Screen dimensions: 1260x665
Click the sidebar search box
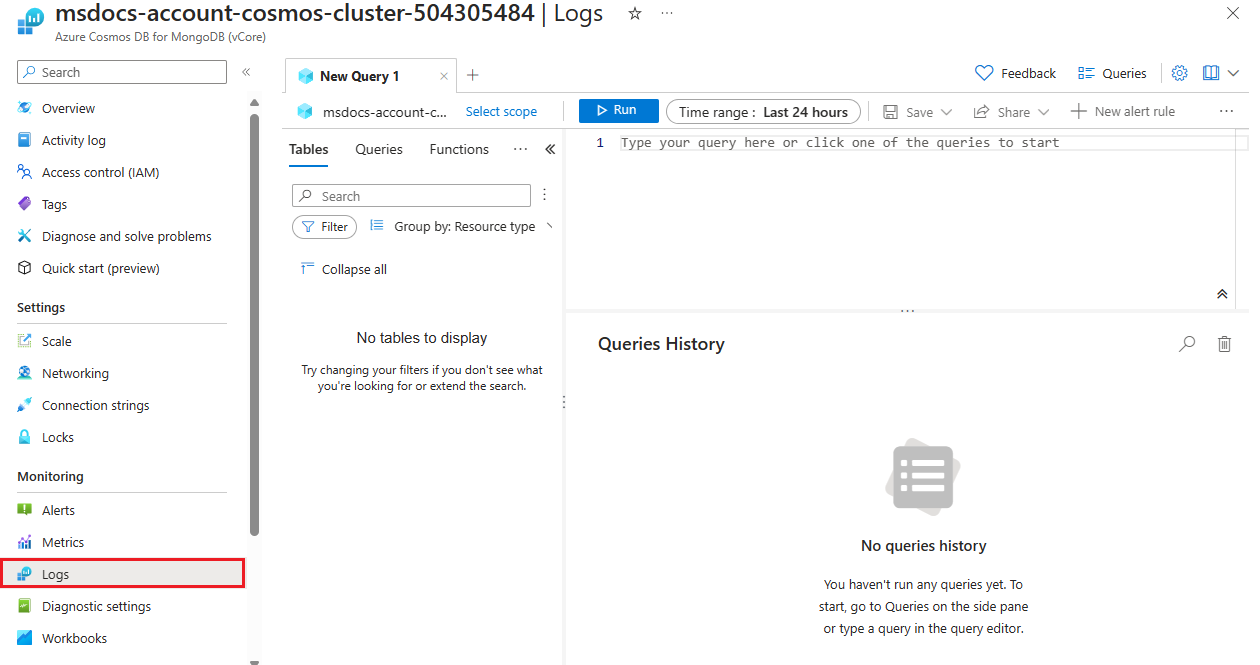[x=120, y=72]
